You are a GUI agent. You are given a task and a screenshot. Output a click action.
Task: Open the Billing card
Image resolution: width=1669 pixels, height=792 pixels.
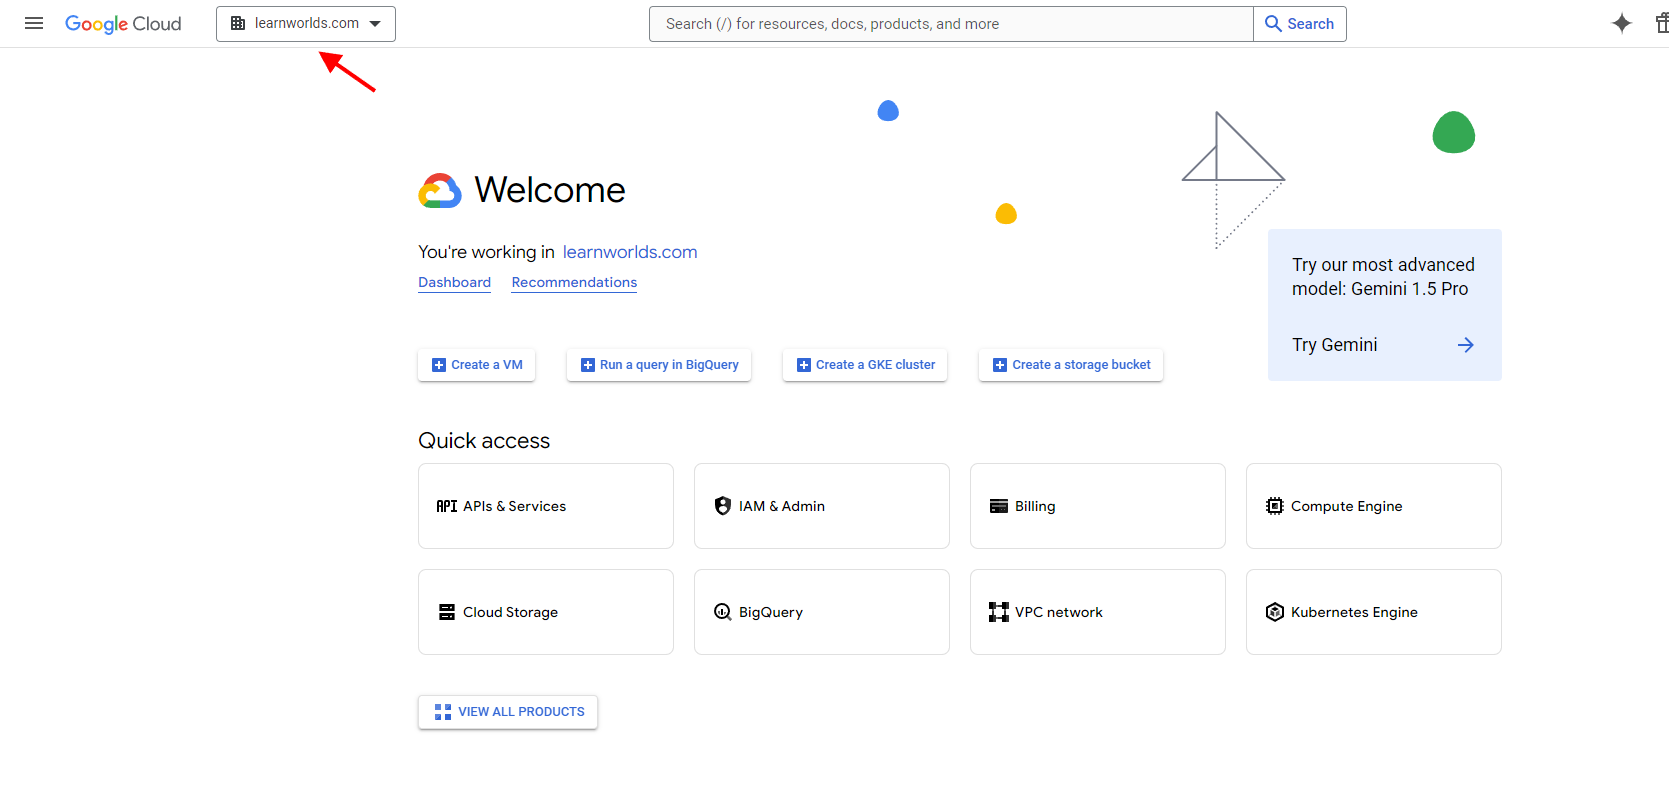[1098, 506]
